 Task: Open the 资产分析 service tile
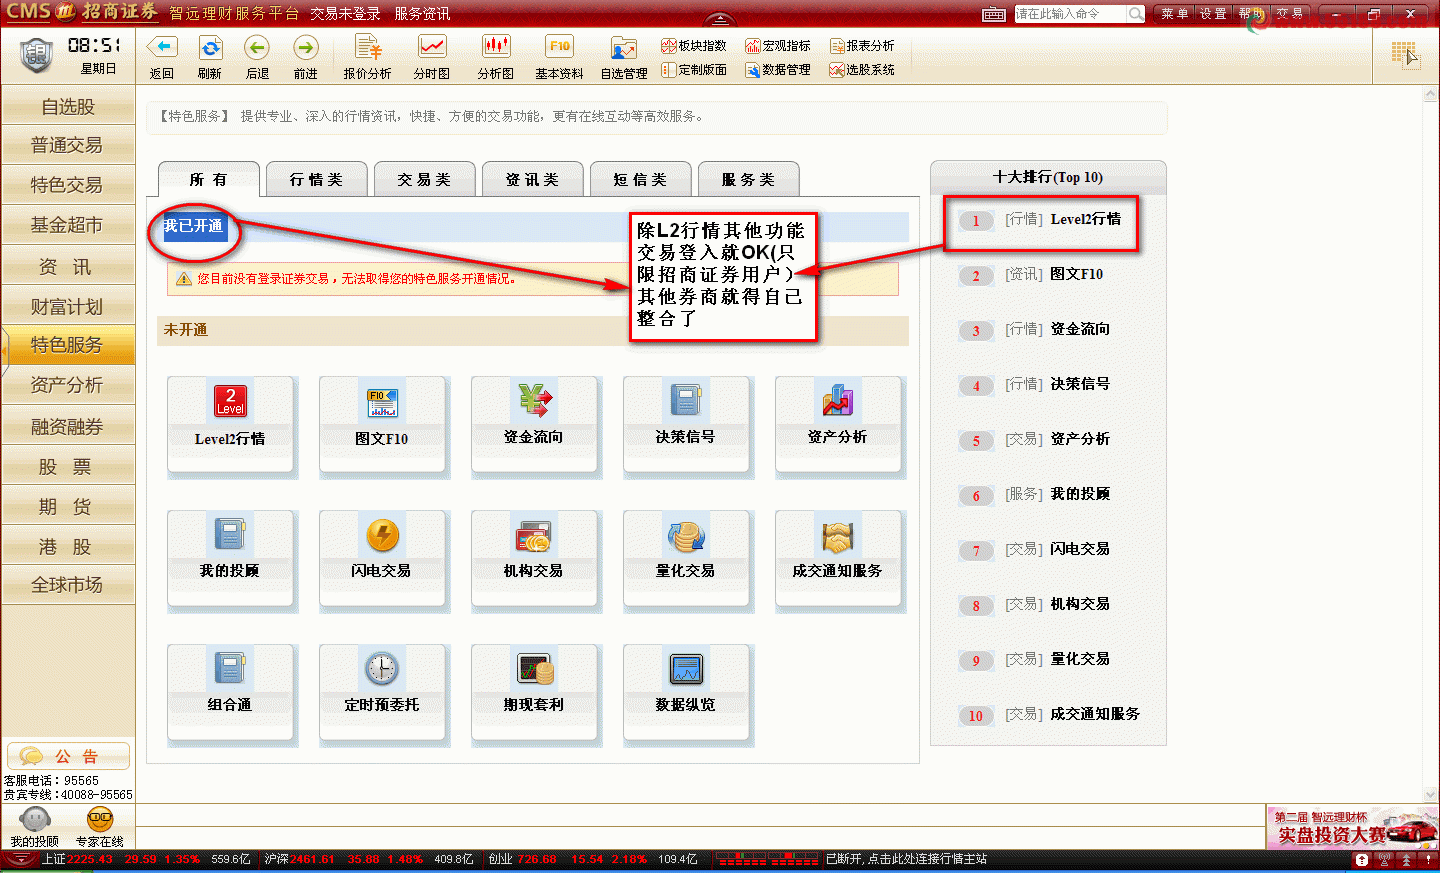(838, 424)
